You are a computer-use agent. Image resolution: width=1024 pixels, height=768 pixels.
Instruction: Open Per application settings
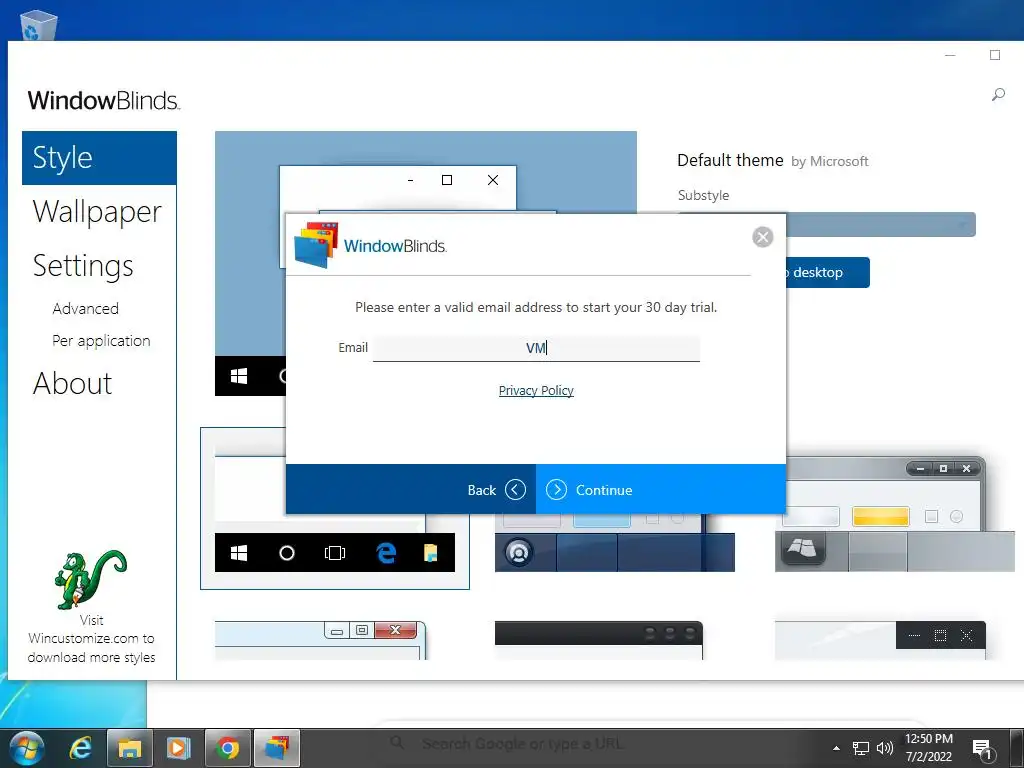[x=101, y=341]
